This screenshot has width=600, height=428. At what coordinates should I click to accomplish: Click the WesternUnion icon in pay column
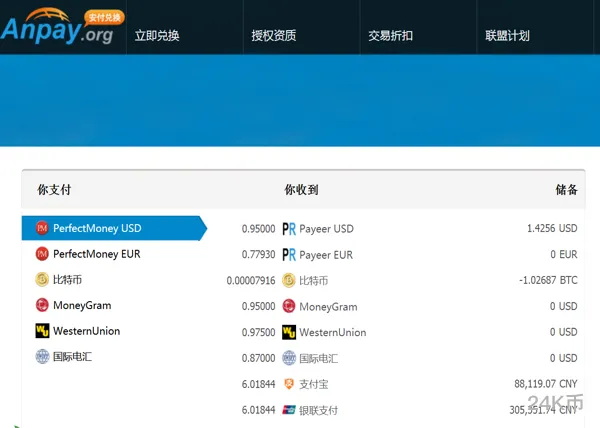coord(42,331)
